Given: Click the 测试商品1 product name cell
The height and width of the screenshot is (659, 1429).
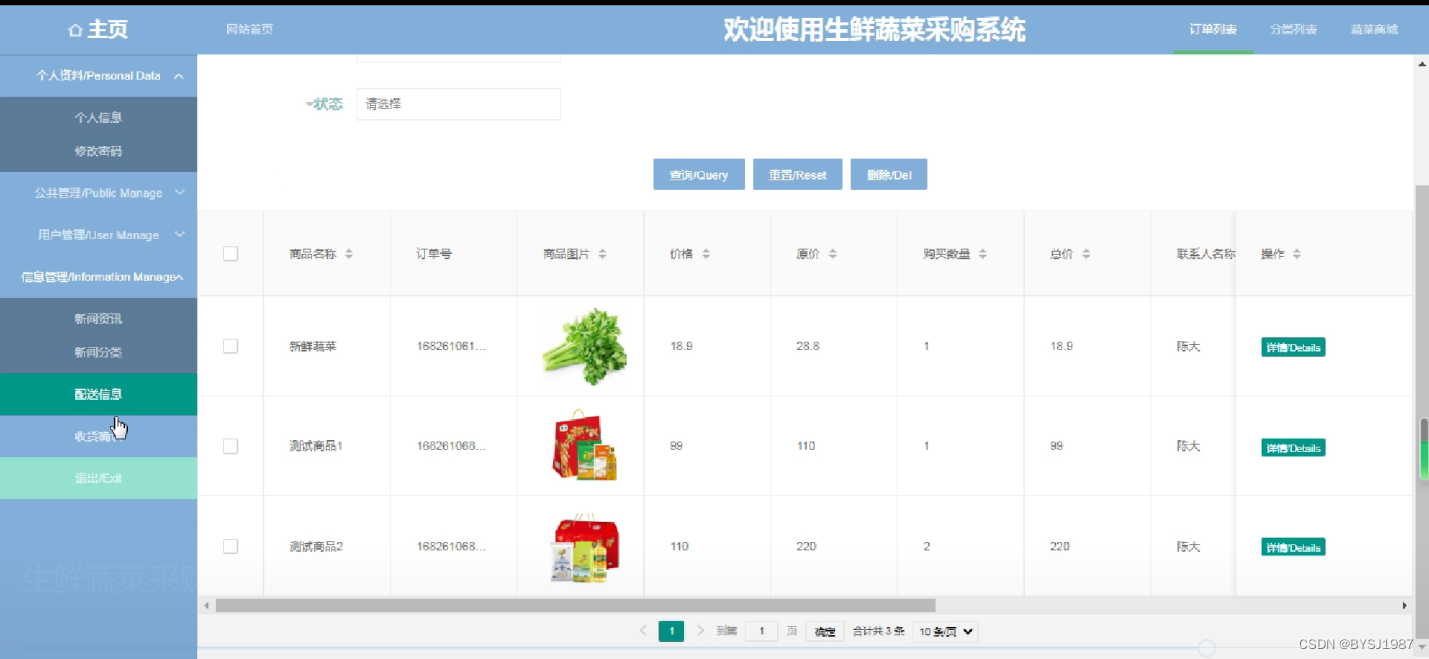Looking at the screenshot, I should point(316,446).
